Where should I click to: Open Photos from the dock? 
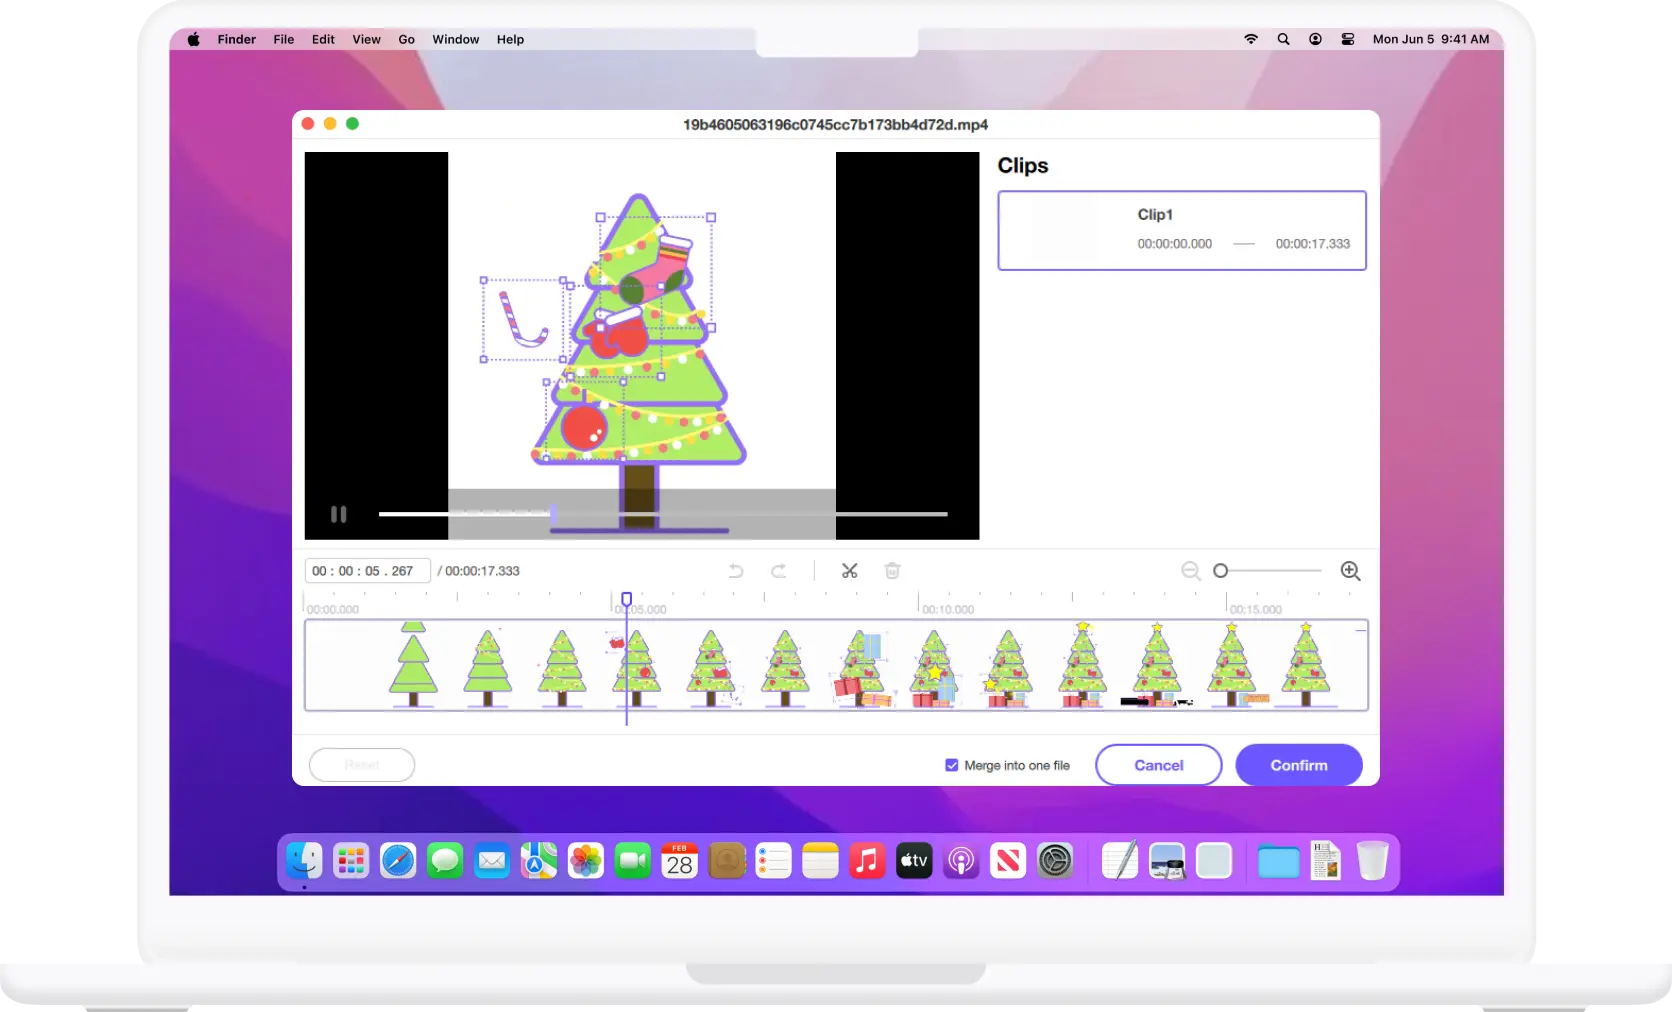(x=586, y=860)
